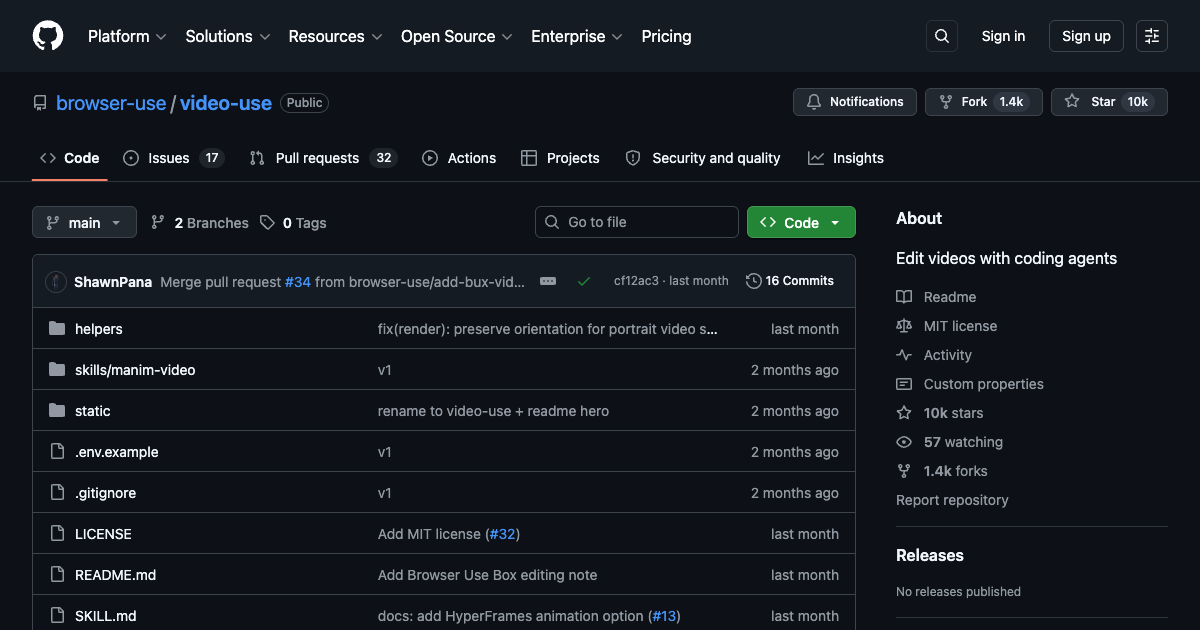Open the skills/manim-video folder
This screenshot has width=1200, height=630.
click(135, 370)
